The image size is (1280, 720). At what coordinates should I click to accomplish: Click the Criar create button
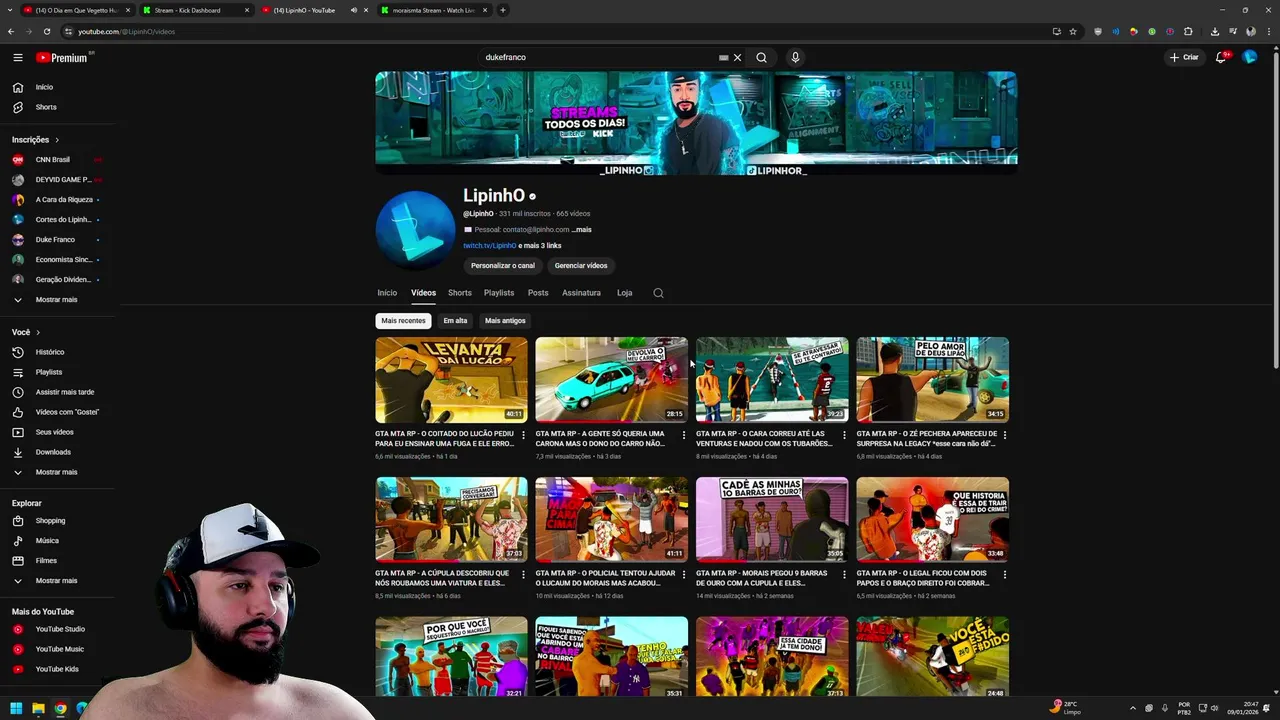pos(1184,57)
